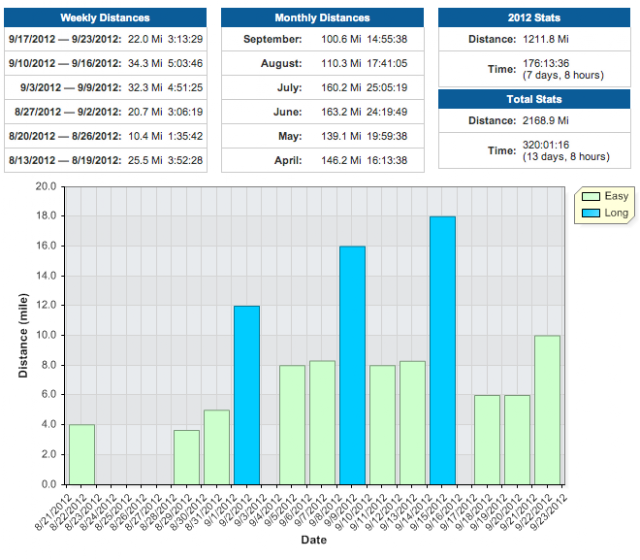Image resolution: width=640 pixels, height=560 pixels.
Task: Click the 4-mile Easy bar on 8/21/2012
Action: pos(82,455)
